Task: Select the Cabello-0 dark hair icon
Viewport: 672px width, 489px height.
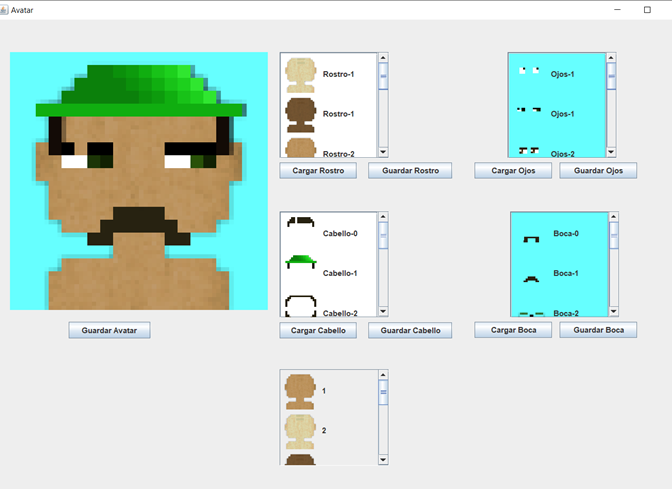Action: [301, 222]
